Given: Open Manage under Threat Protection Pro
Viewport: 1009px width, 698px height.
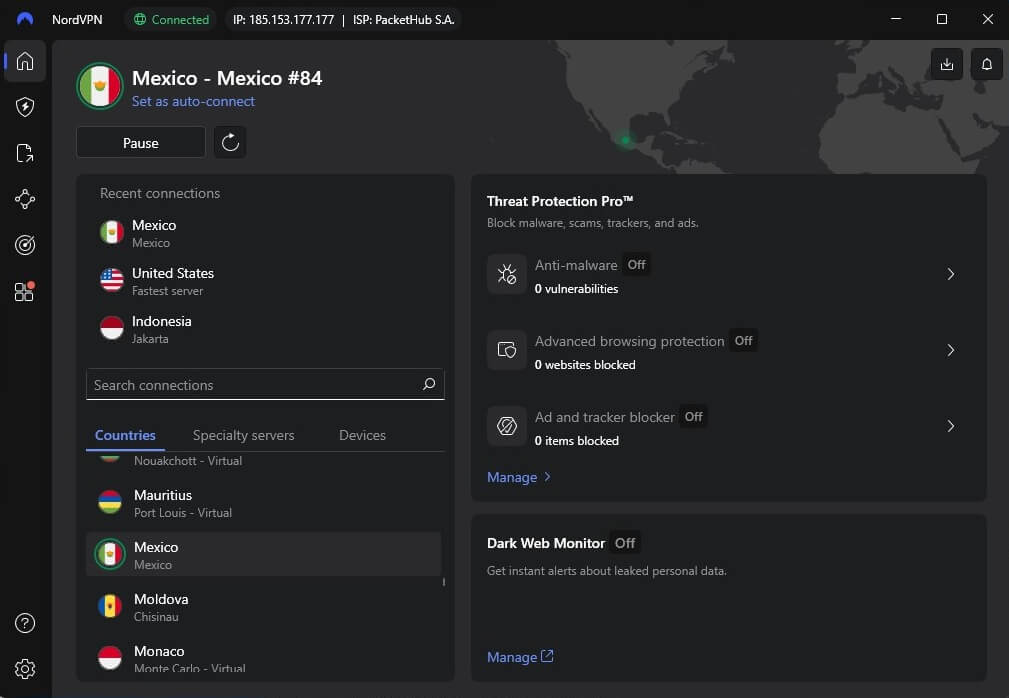Looking at the screenshot, I should pos(519,477).
